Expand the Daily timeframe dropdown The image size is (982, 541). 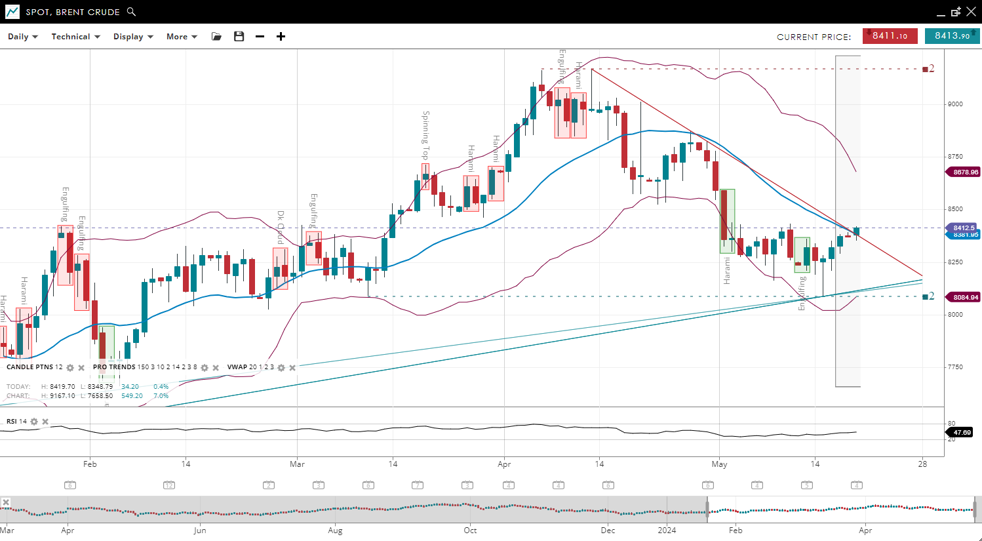click(x=22, y=37)
